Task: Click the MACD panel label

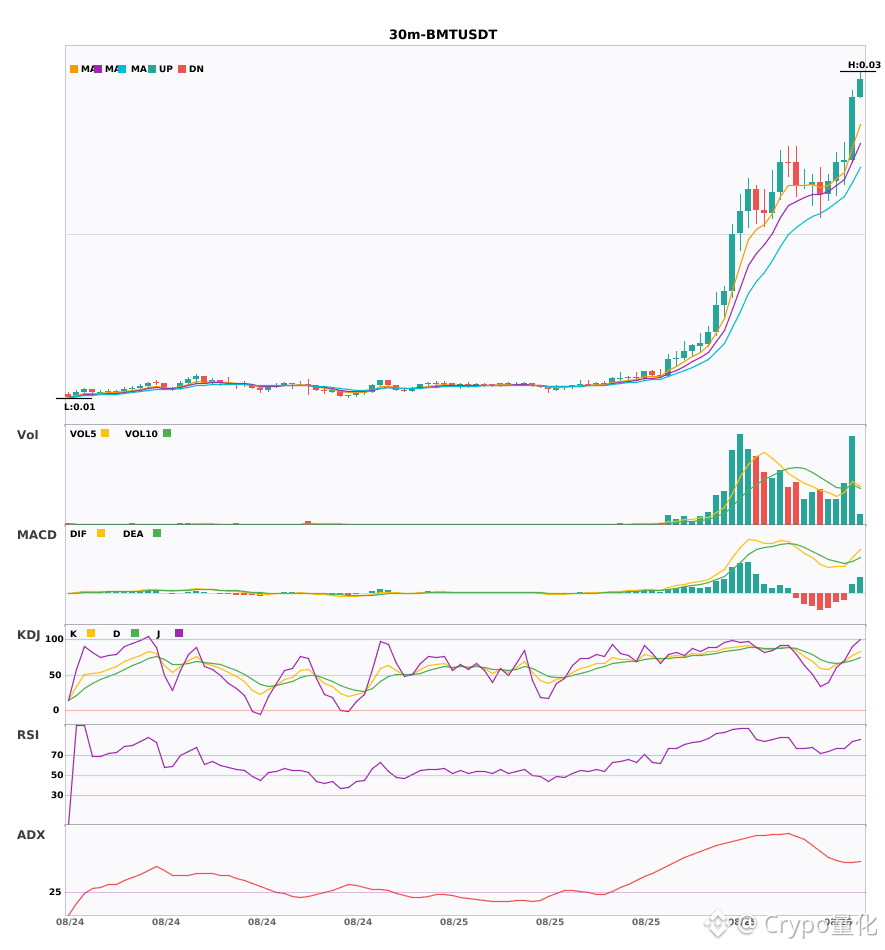Action: [x=36, y=535]
